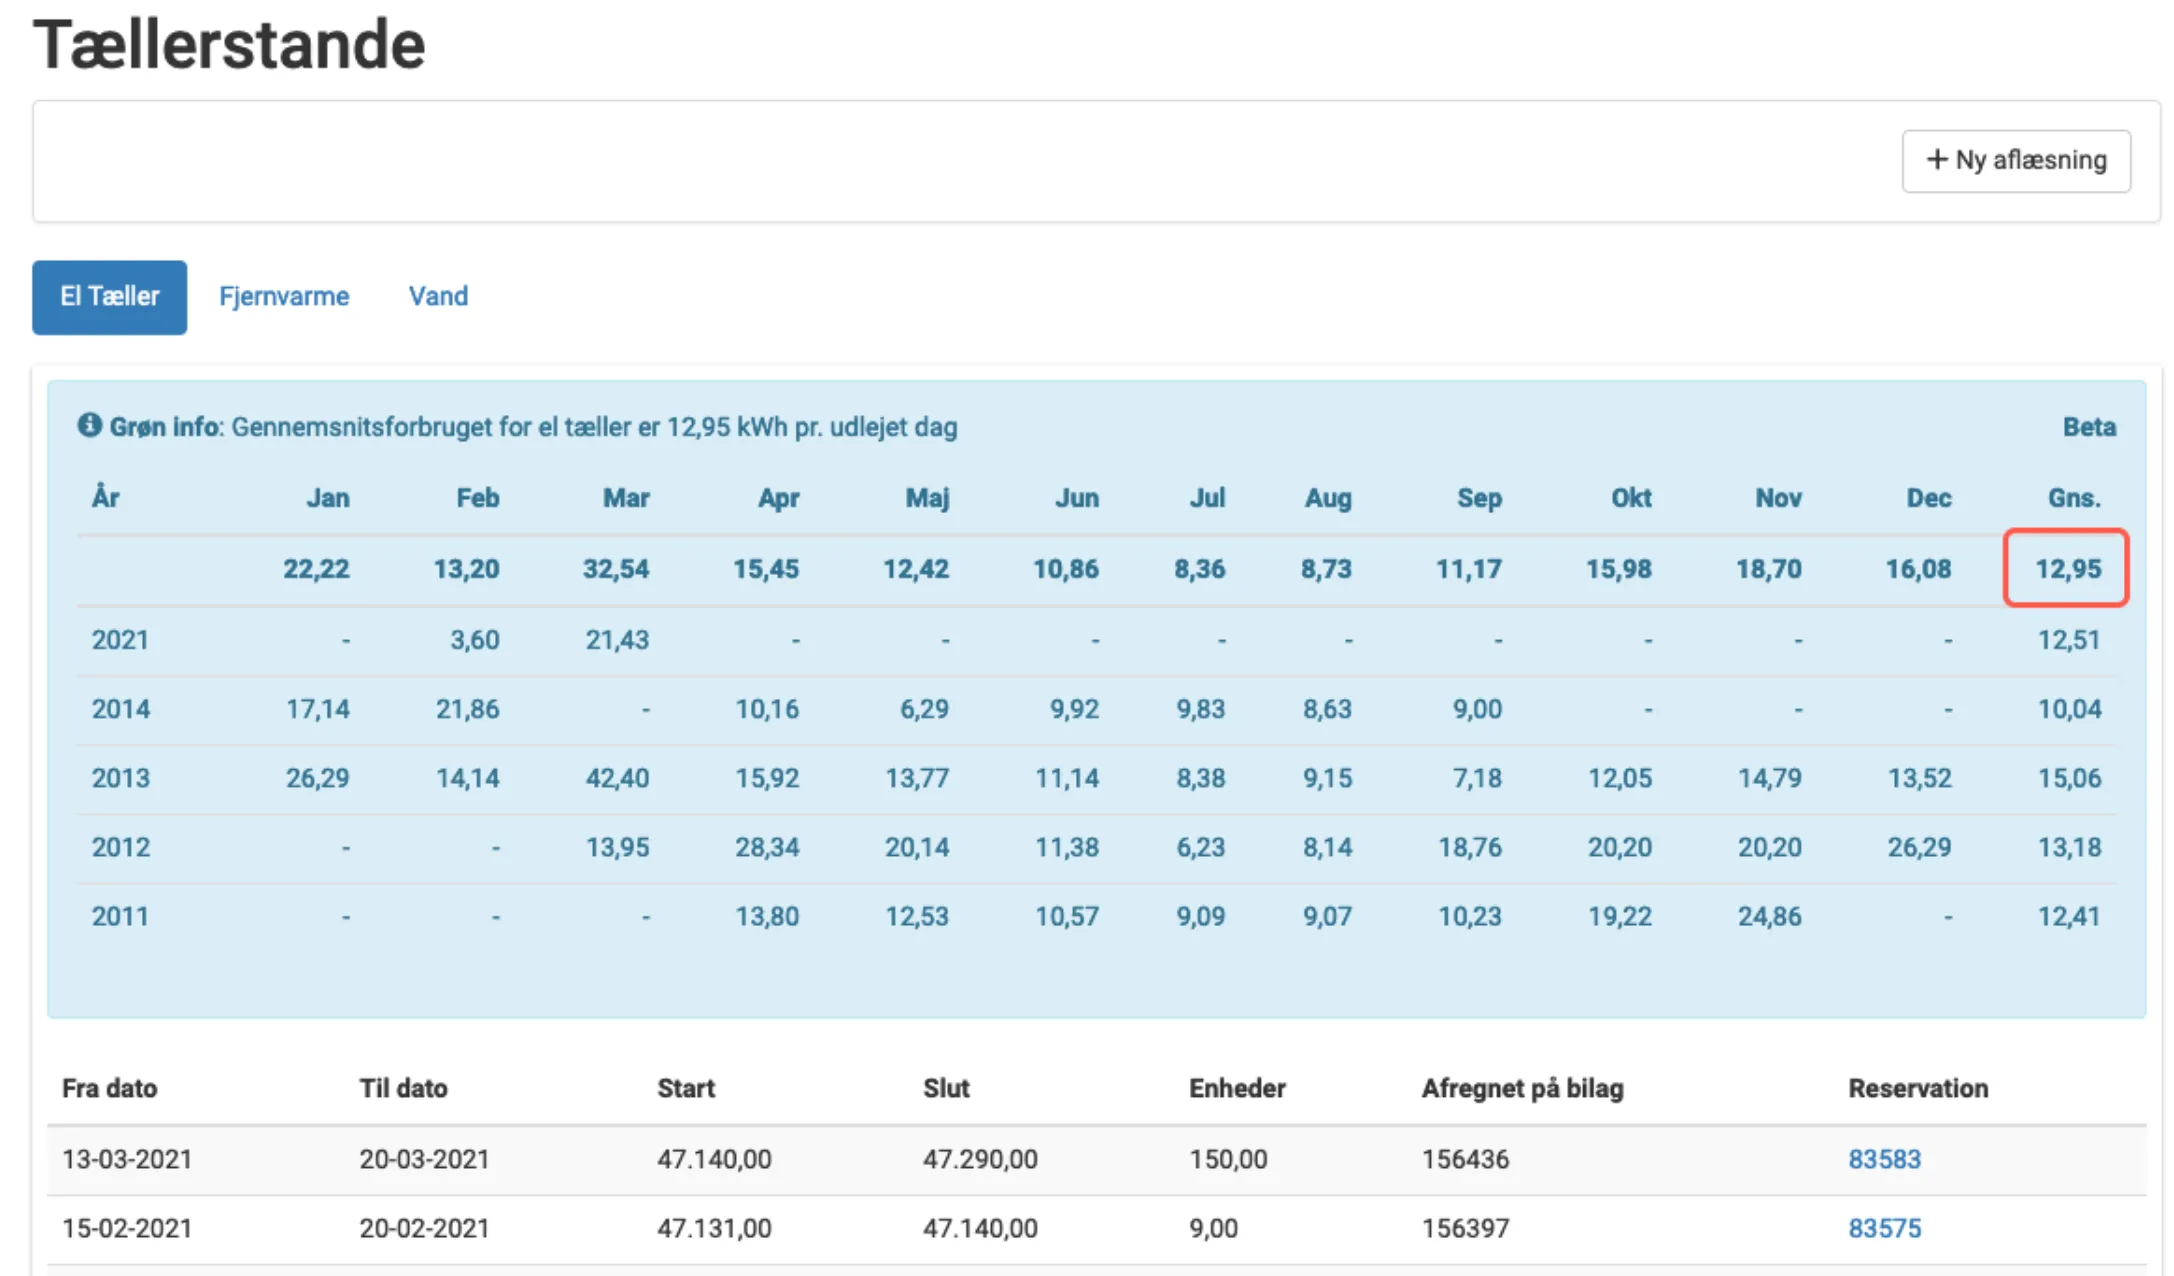Select the El Tæller tab
This screenshot has height=1276, width=2174.
tap(109, 297)
